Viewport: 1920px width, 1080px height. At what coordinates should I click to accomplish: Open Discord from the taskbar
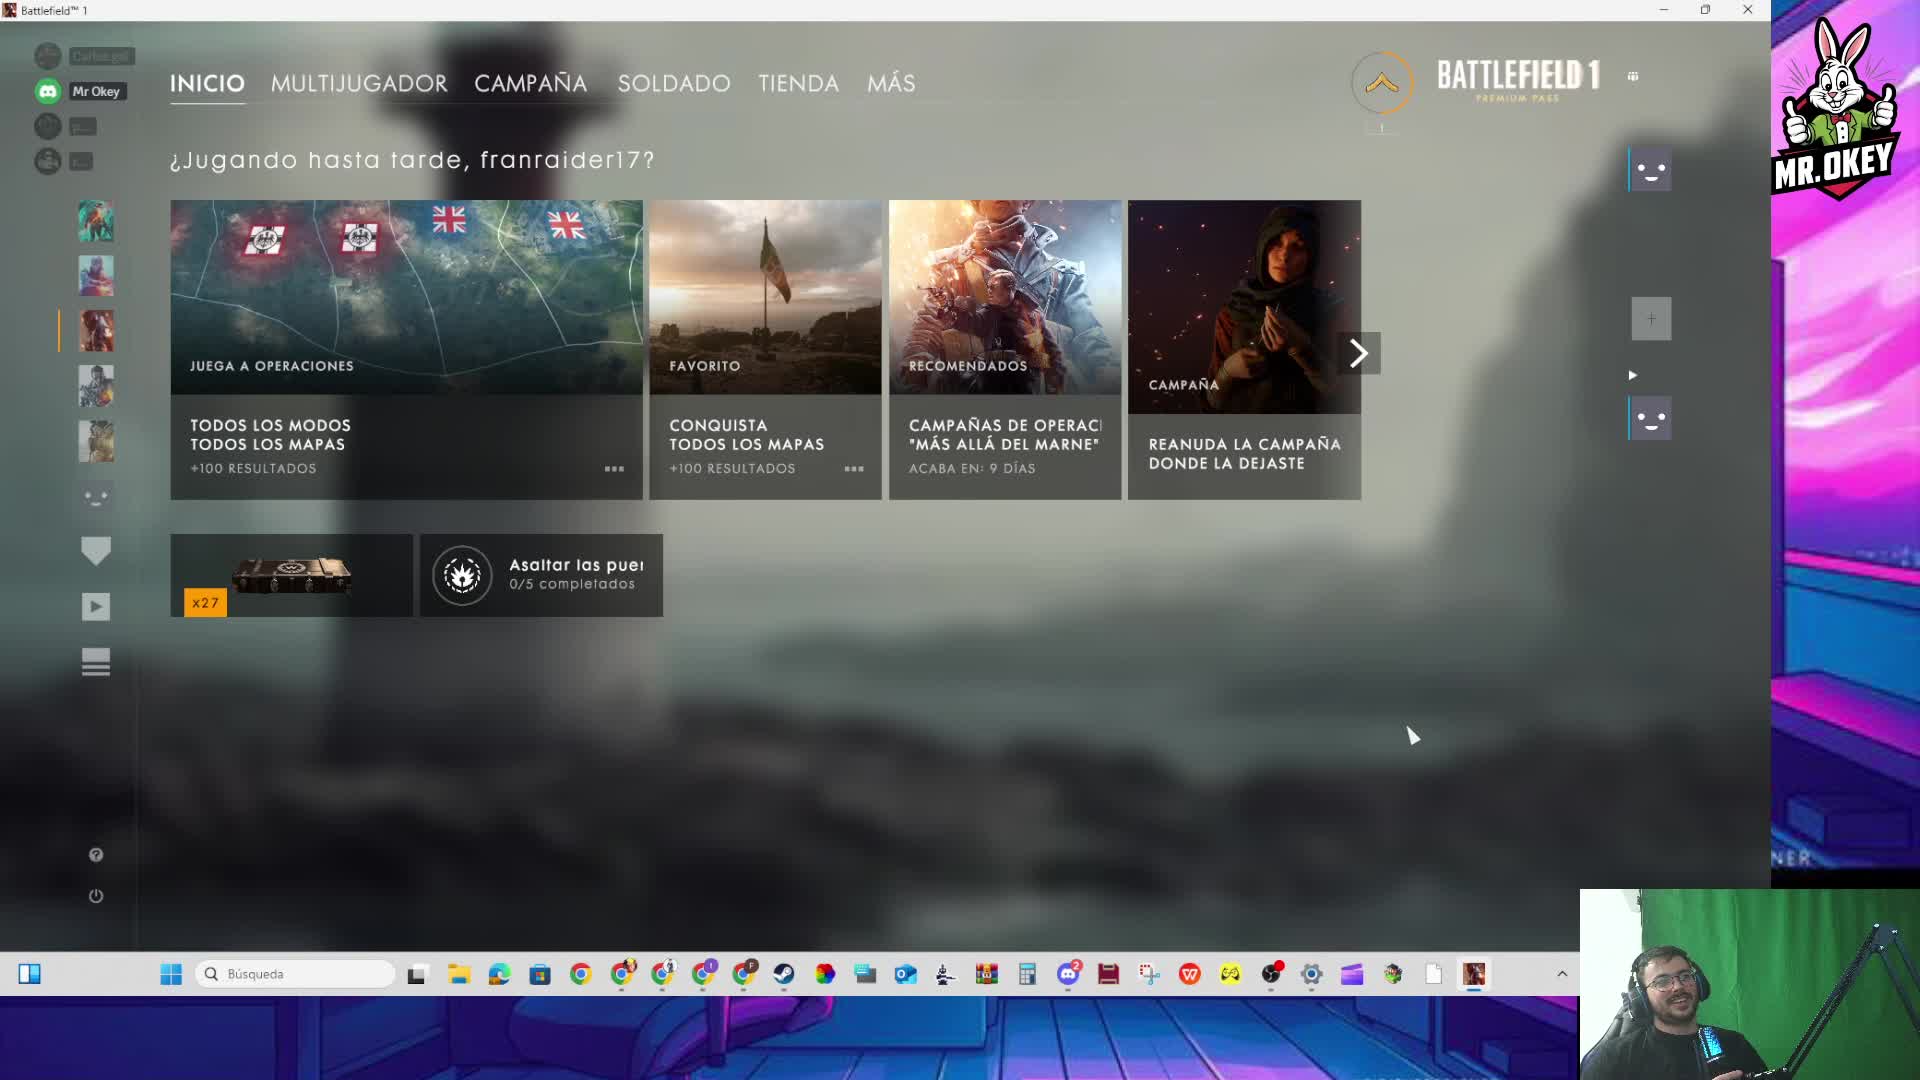pyautogui.click(x=1068, y=974)
